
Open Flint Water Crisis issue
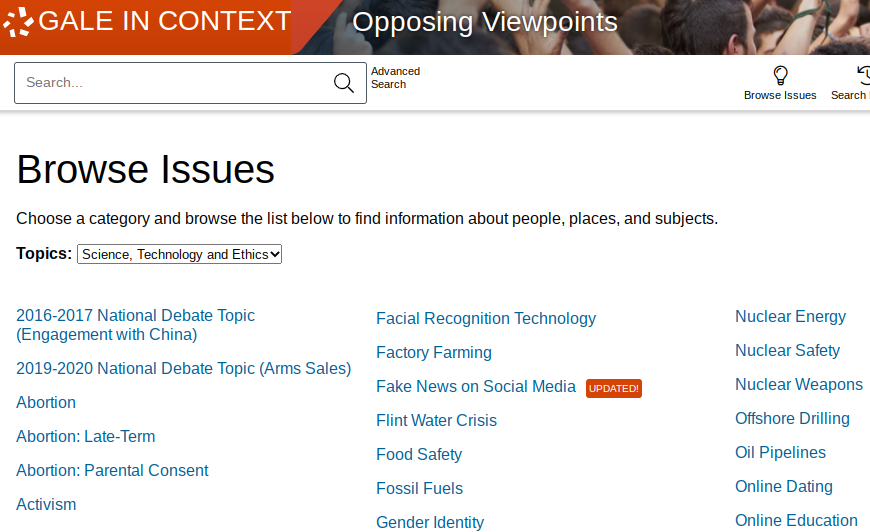pos(437,420)
